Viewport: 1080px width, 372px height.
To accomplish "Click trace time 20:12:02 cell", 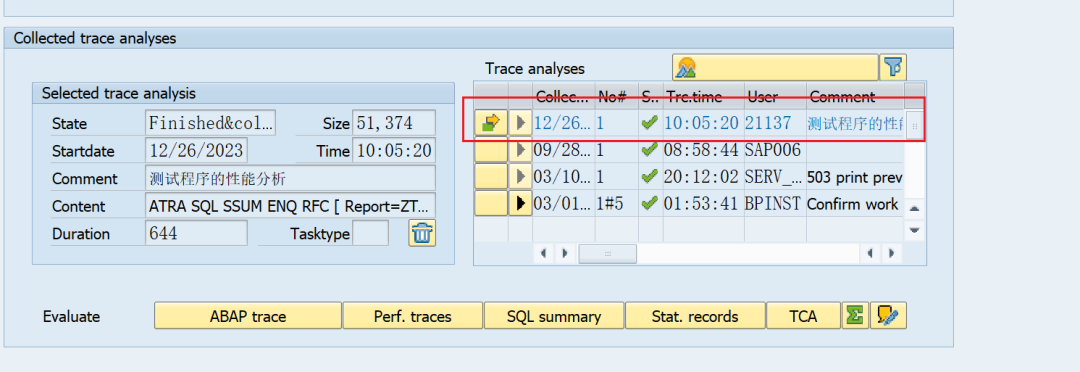I will (x=703, y=176).
